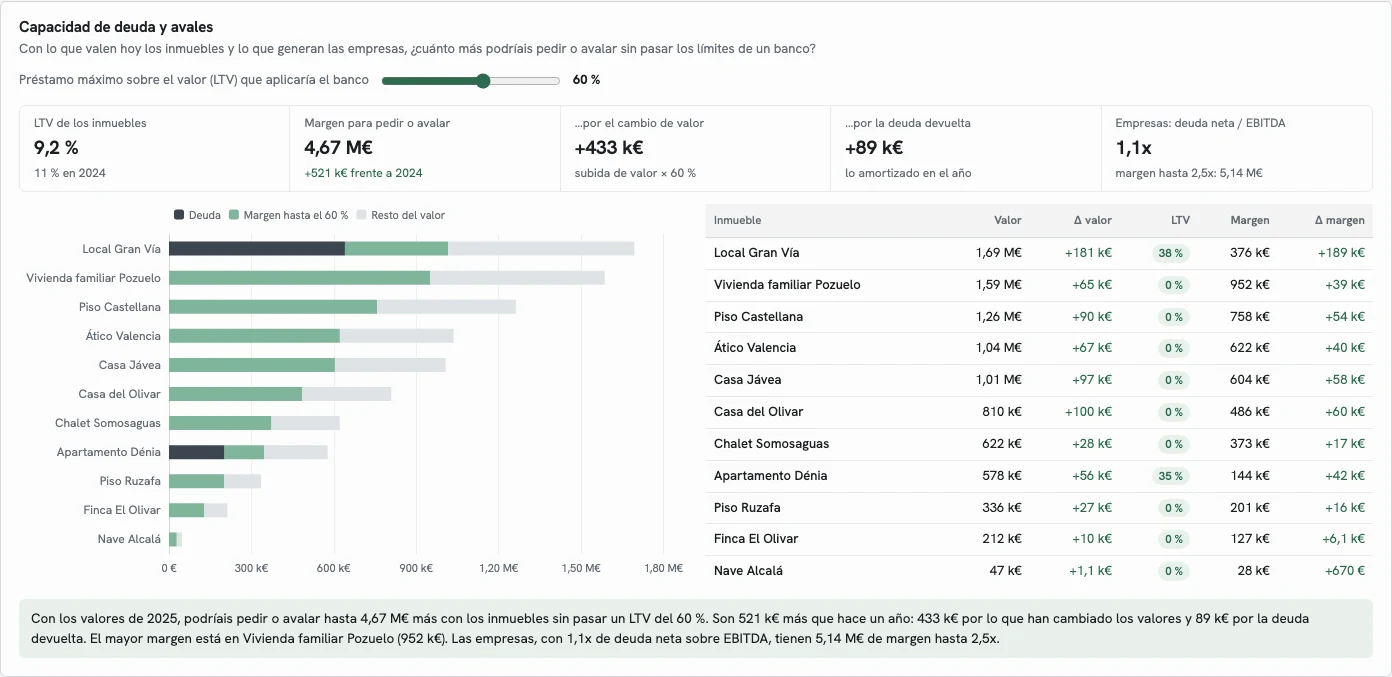Click the '1,1x' debt/EBITDA figure
Screen dimensions: 1392x677
tap(1133, 148)
